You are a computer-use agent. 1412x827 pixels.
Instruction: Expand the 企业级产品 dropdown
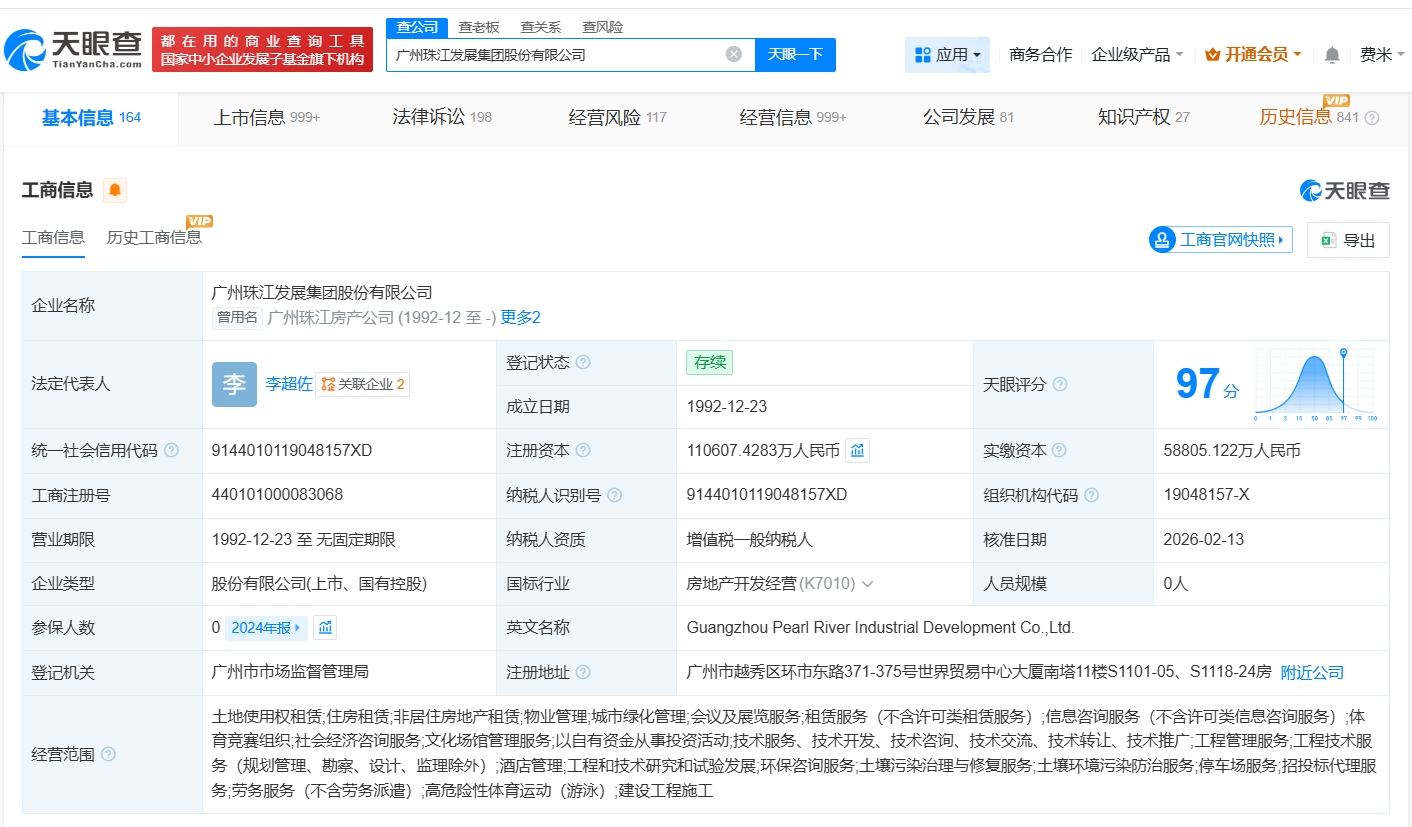pos(1137,55)
